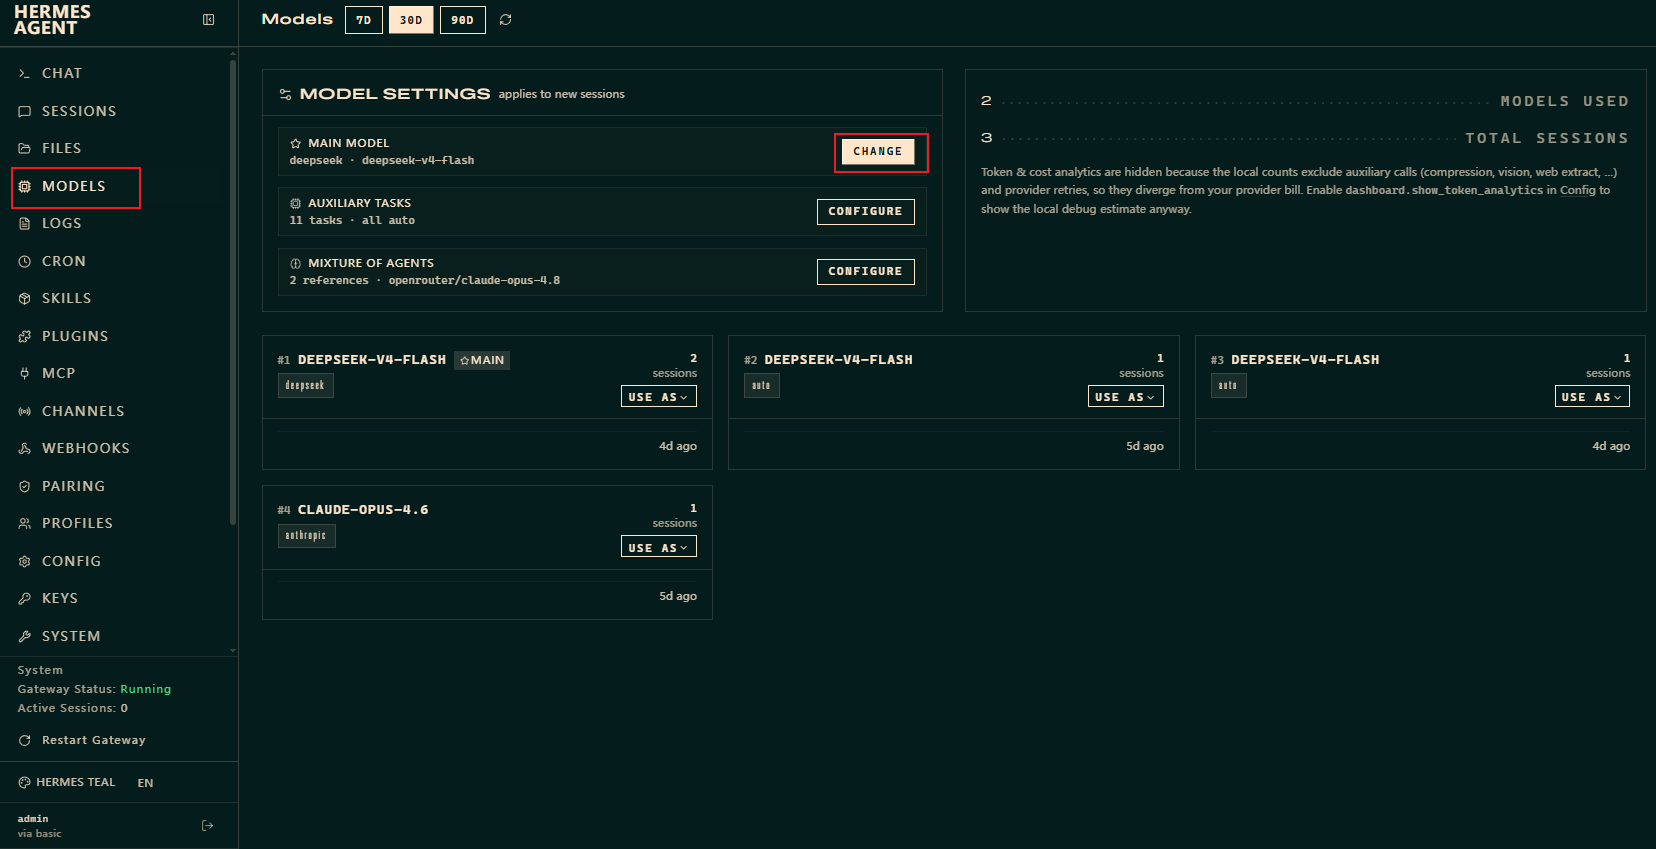The image size is (1656, 849).
Task: Open Use As dropdown for #1 deepseek-v4-flash
Action: click(x=659, y=397)
